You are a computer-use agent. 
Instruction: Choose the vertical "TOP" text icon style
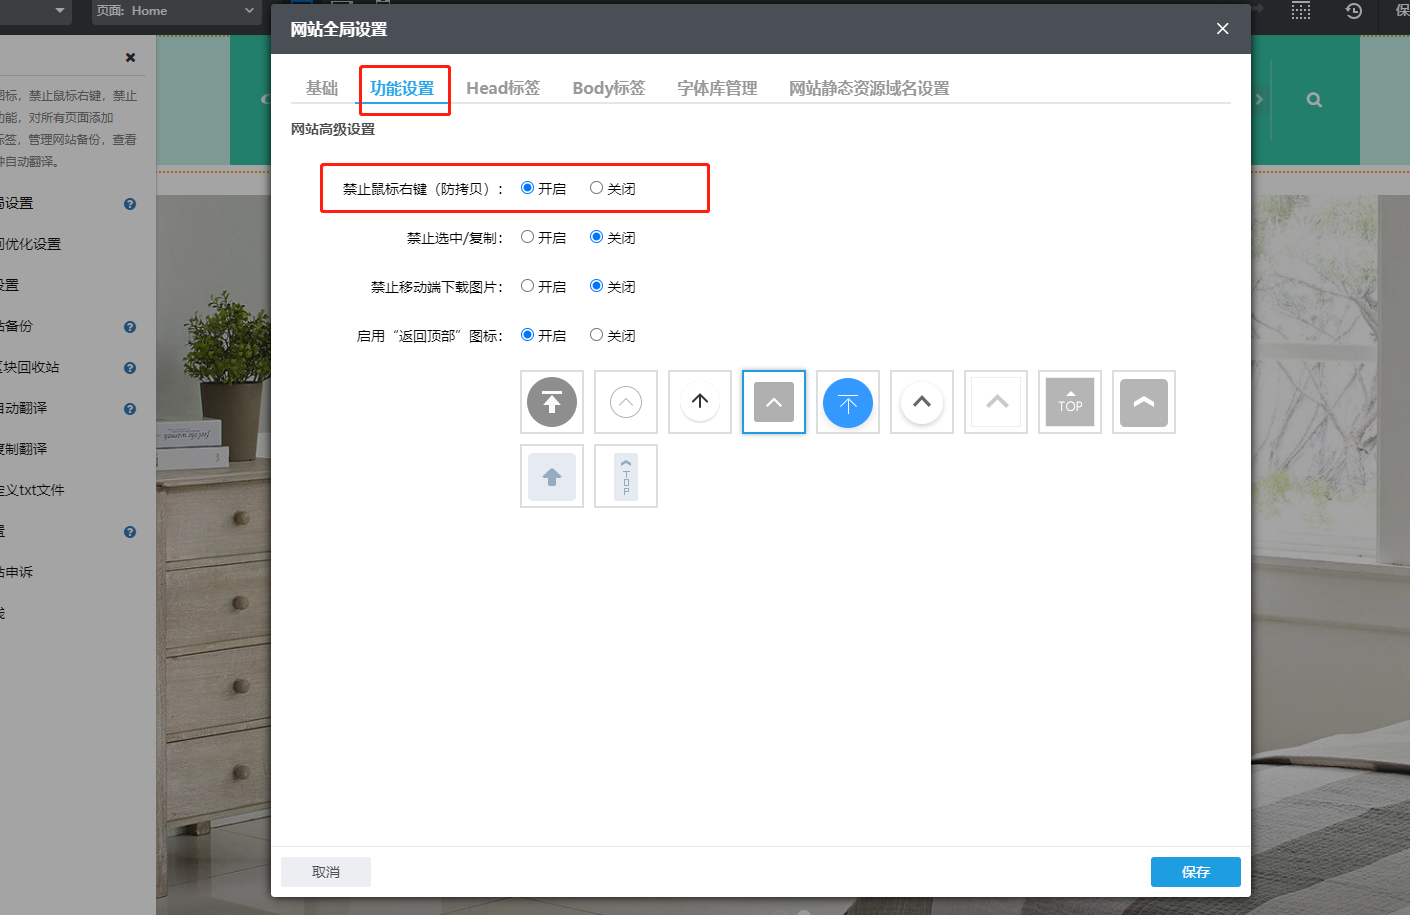[x=625, y=476]
